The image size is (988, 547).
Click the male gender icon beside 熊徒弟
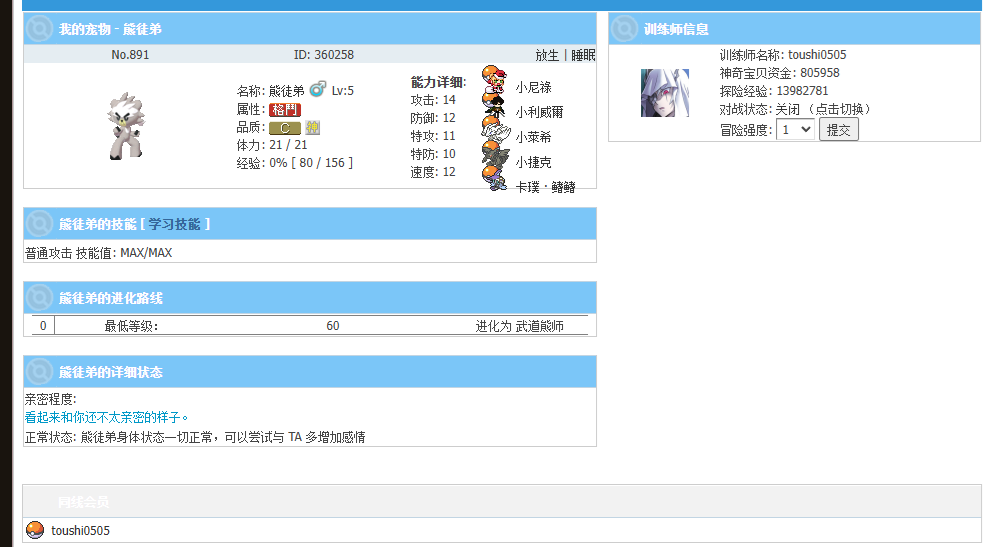318,89
